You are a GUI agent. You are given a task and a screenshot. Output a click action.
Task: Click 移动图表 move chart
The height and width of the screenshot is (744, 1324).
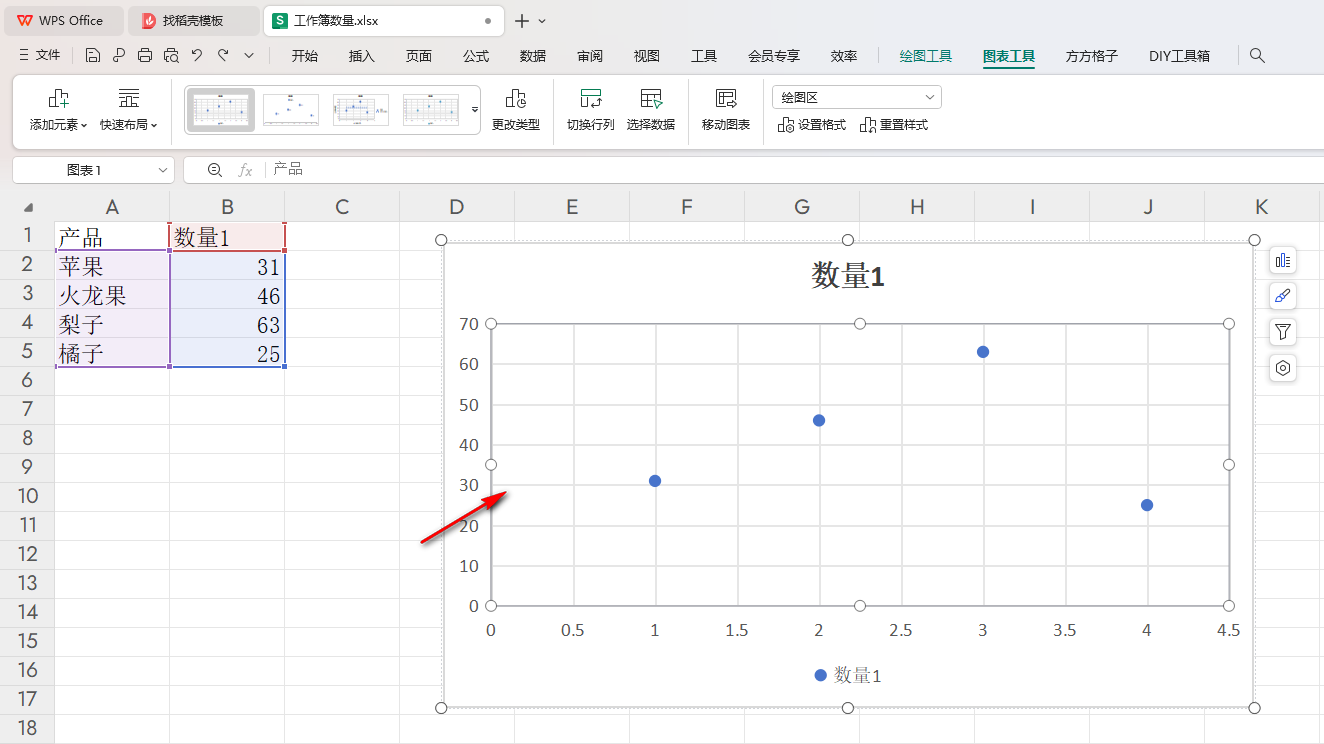click(726, 110)
